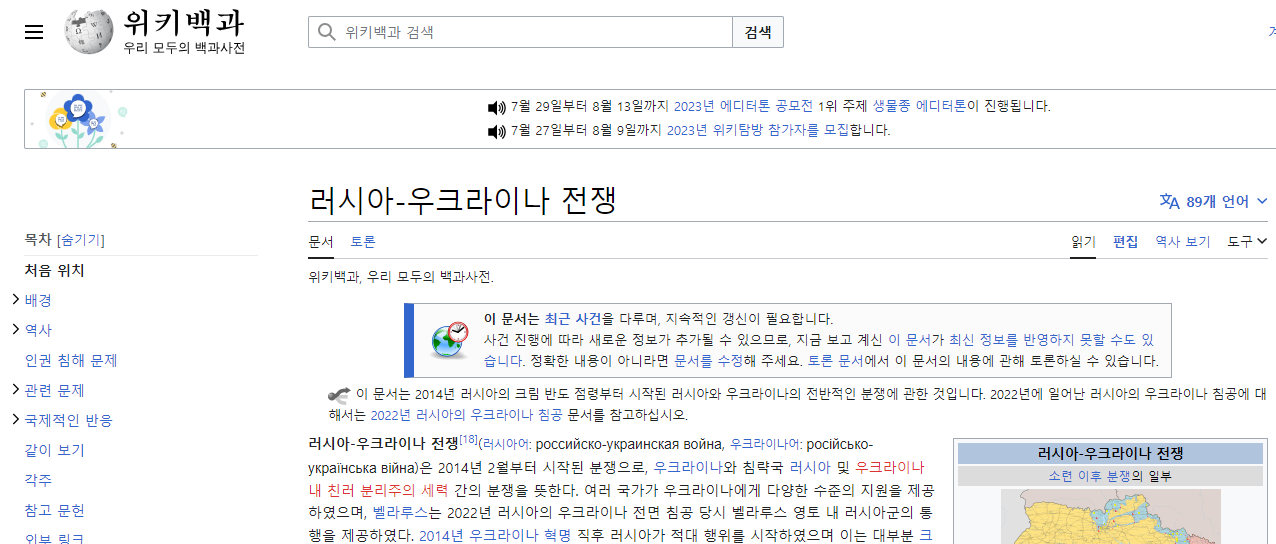1276x544 pixels.
Task: Jump to 각주 section
Action: [38, 480]
